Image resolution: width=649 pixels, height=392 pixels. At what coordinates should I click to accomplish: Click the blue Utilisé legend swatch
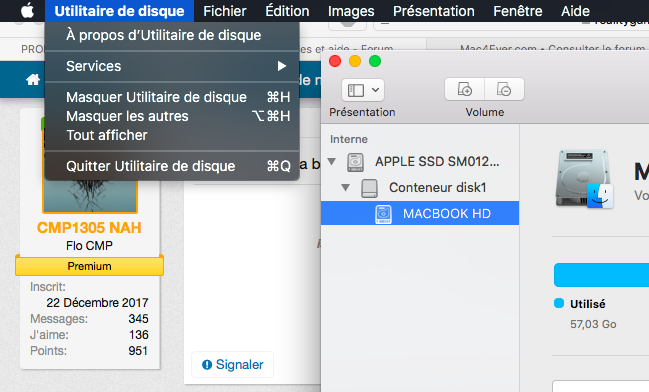click(559, 303)
